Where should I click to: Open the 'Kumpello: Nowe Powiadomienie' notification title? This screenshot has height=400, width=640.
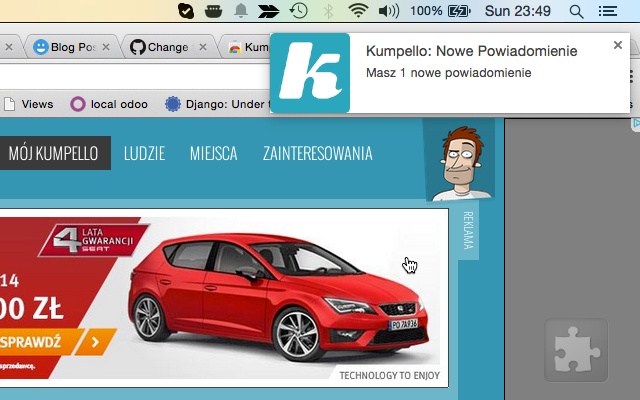[471, 51]
